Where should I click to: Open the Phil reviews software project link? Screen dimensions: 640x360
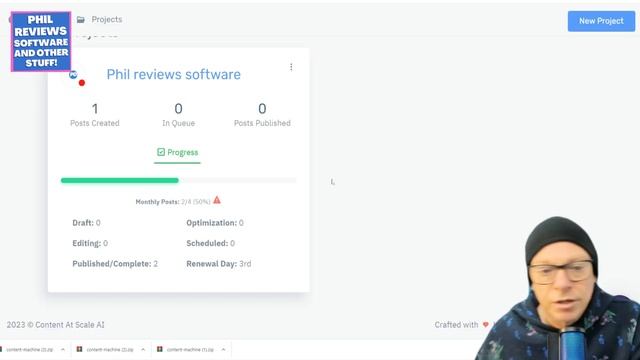(x=173, y=74)
